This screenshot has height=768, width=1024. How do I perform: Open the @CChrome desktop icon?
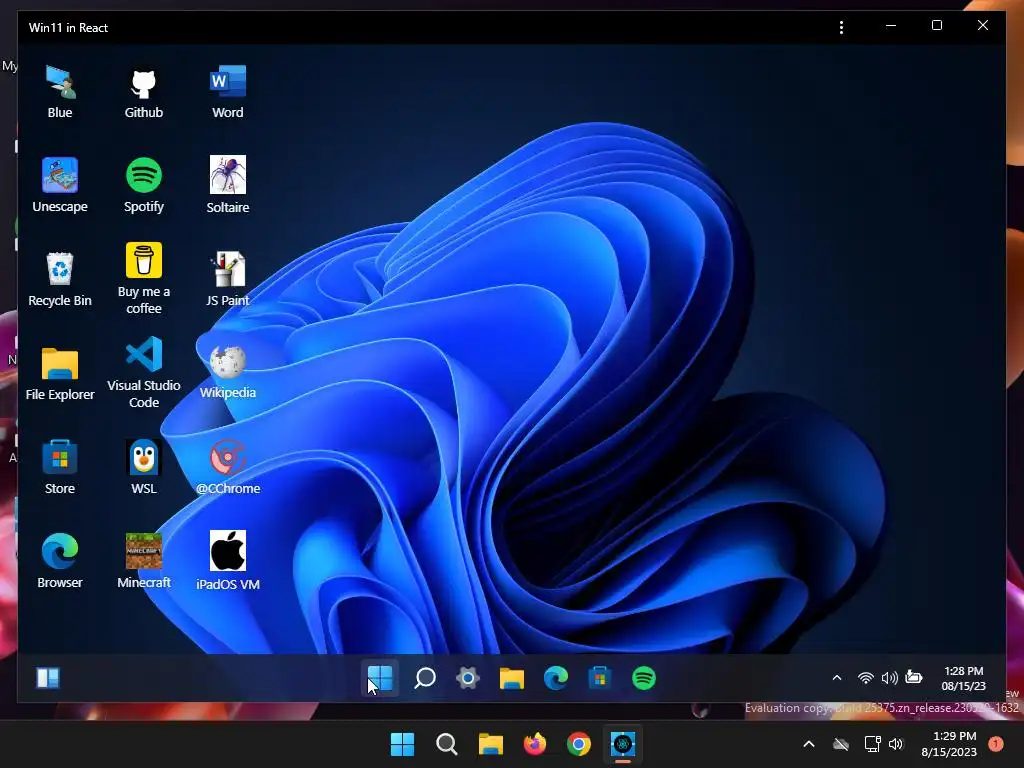point(228,468)
